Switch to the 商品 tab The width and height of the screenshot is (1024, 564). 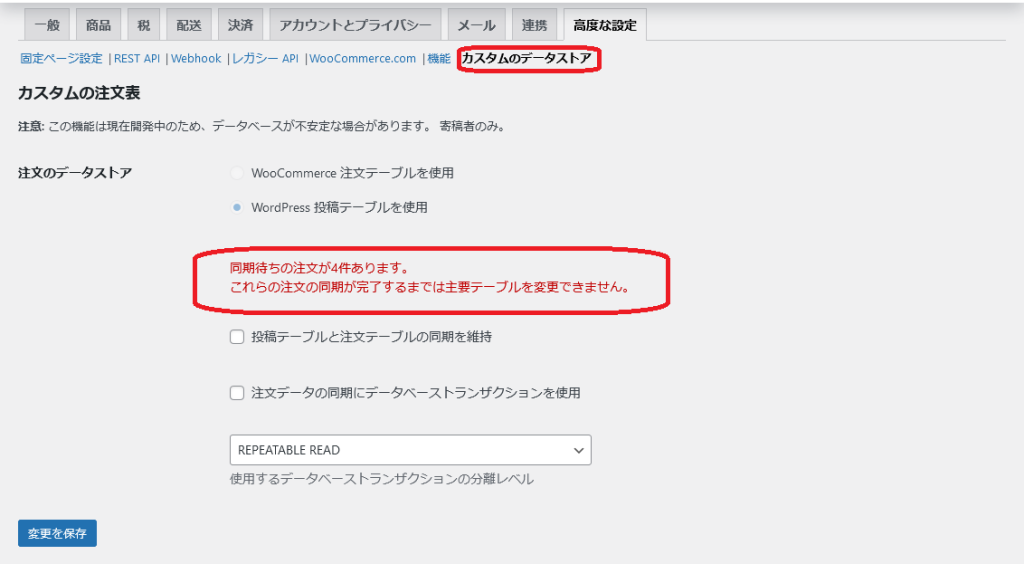(98, 24)
